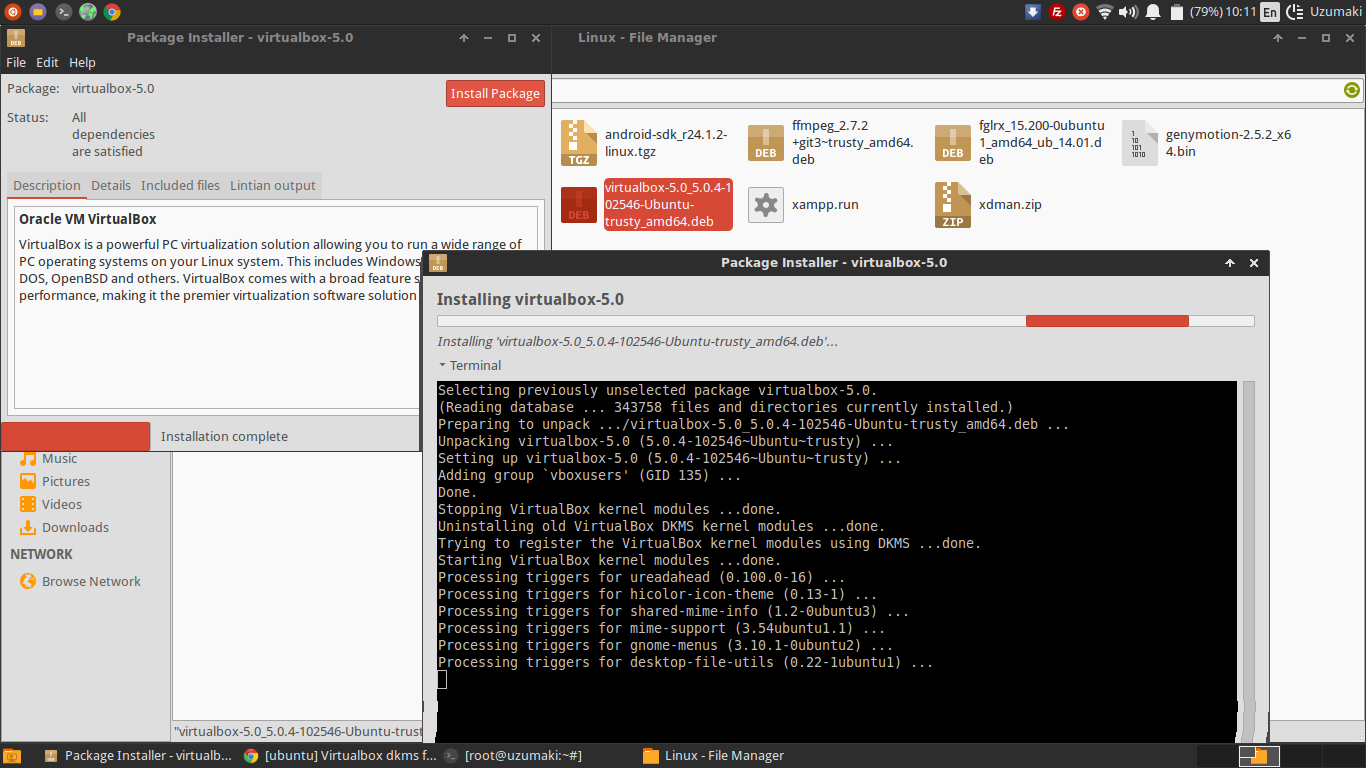Image resolution: width=1366 pixels, height=768 pixels.
Task: Click the reload icon in File Manager path bar
Action: (x=1352, y=90)
